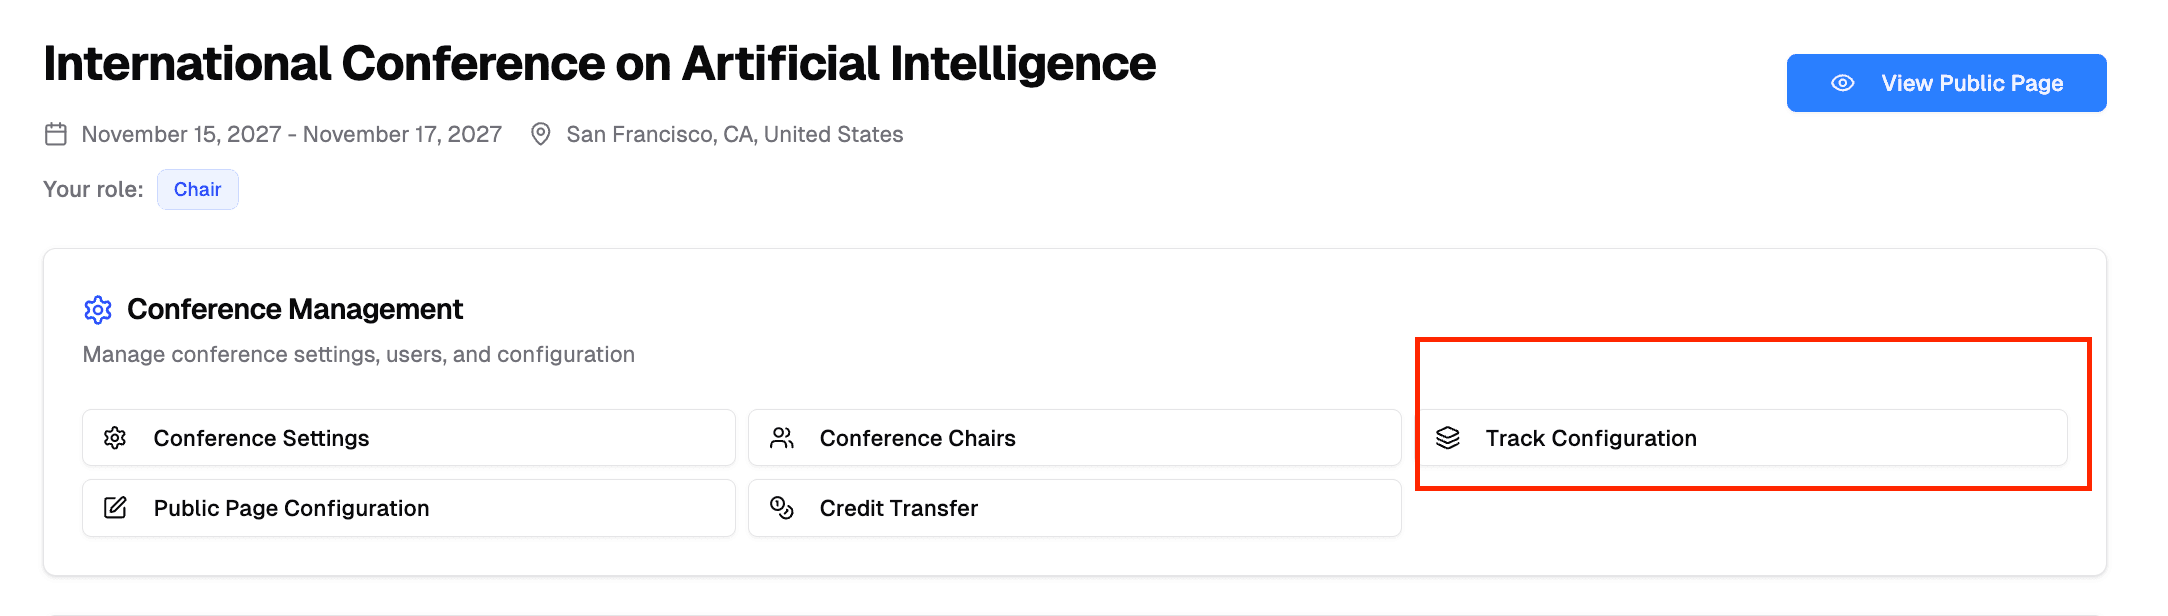Click the International Conference on Artificial Intelligence title

tap(599, 64)
